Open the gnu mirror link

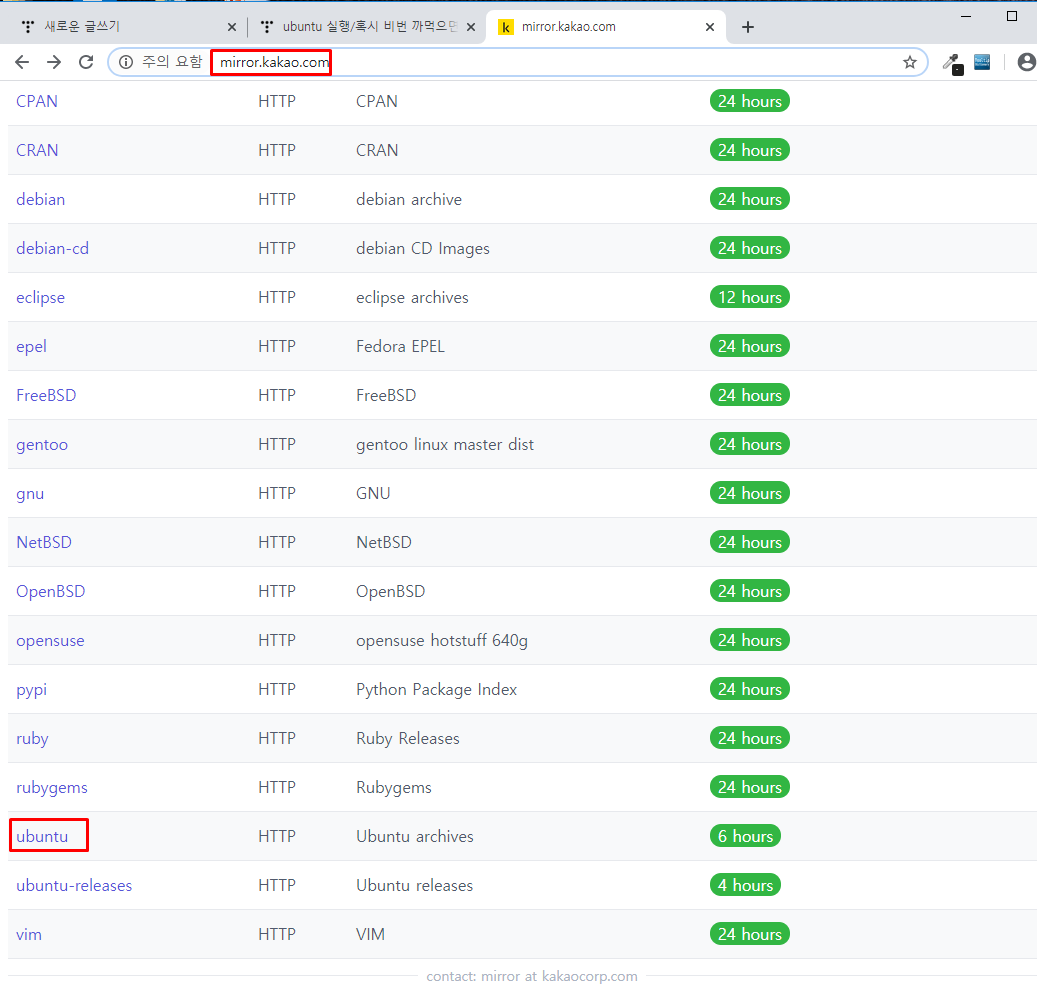coord(30,493)
